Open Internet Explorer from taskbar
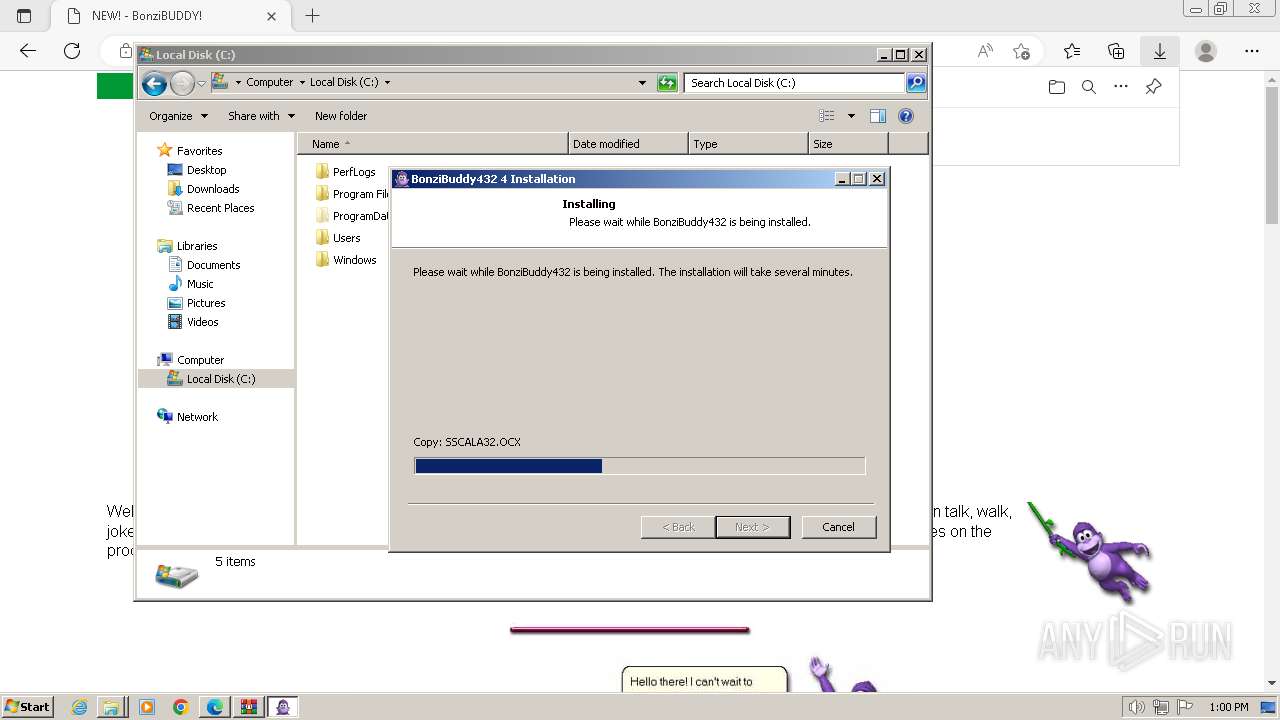Screen dimensions: 1280x720 point(80,707)
